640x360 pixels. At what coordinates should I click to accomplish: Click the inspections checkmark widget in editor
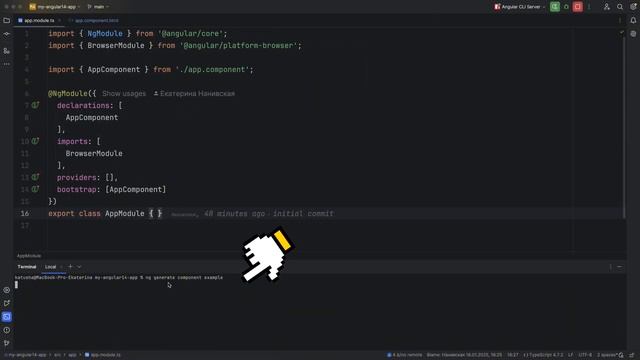pyautogui.click(x=621, y=32)
